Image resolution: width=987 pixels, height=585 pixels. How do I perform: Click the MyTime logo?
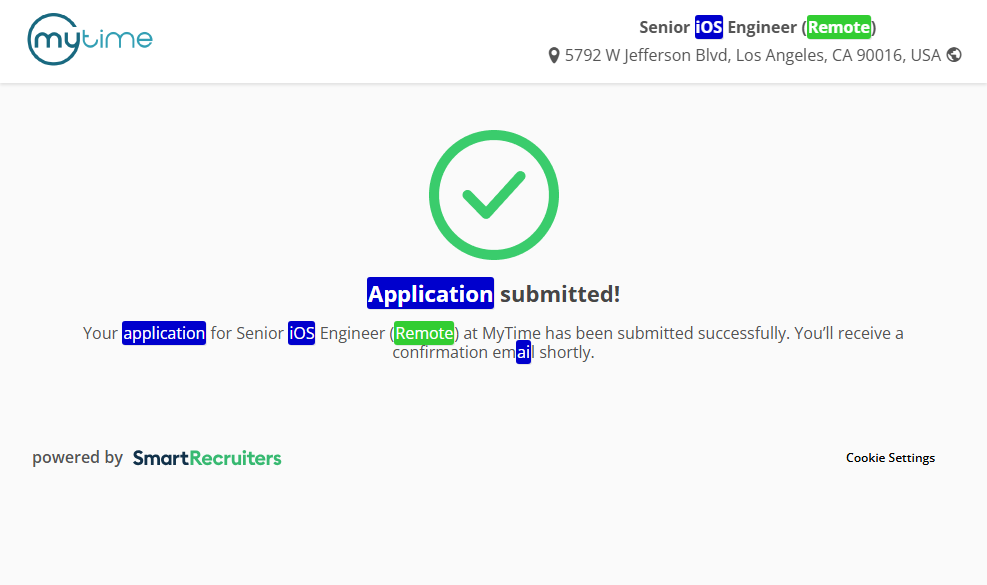coord(90,40)
